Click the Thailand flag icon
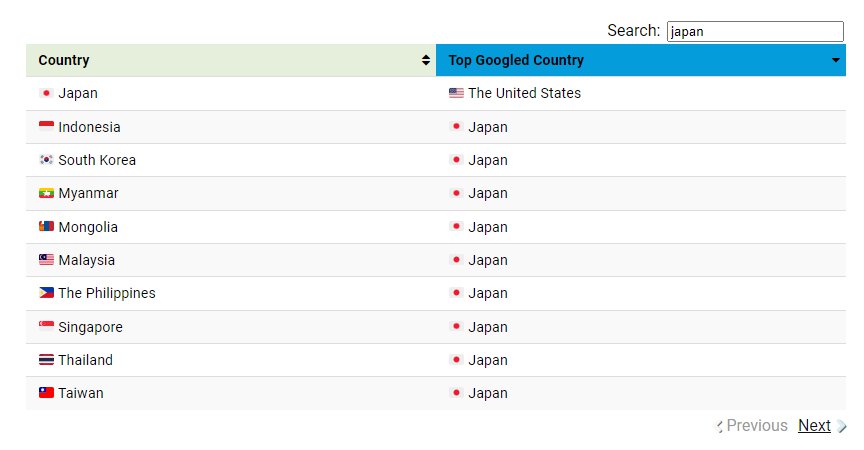 click(x=46, y=360)
